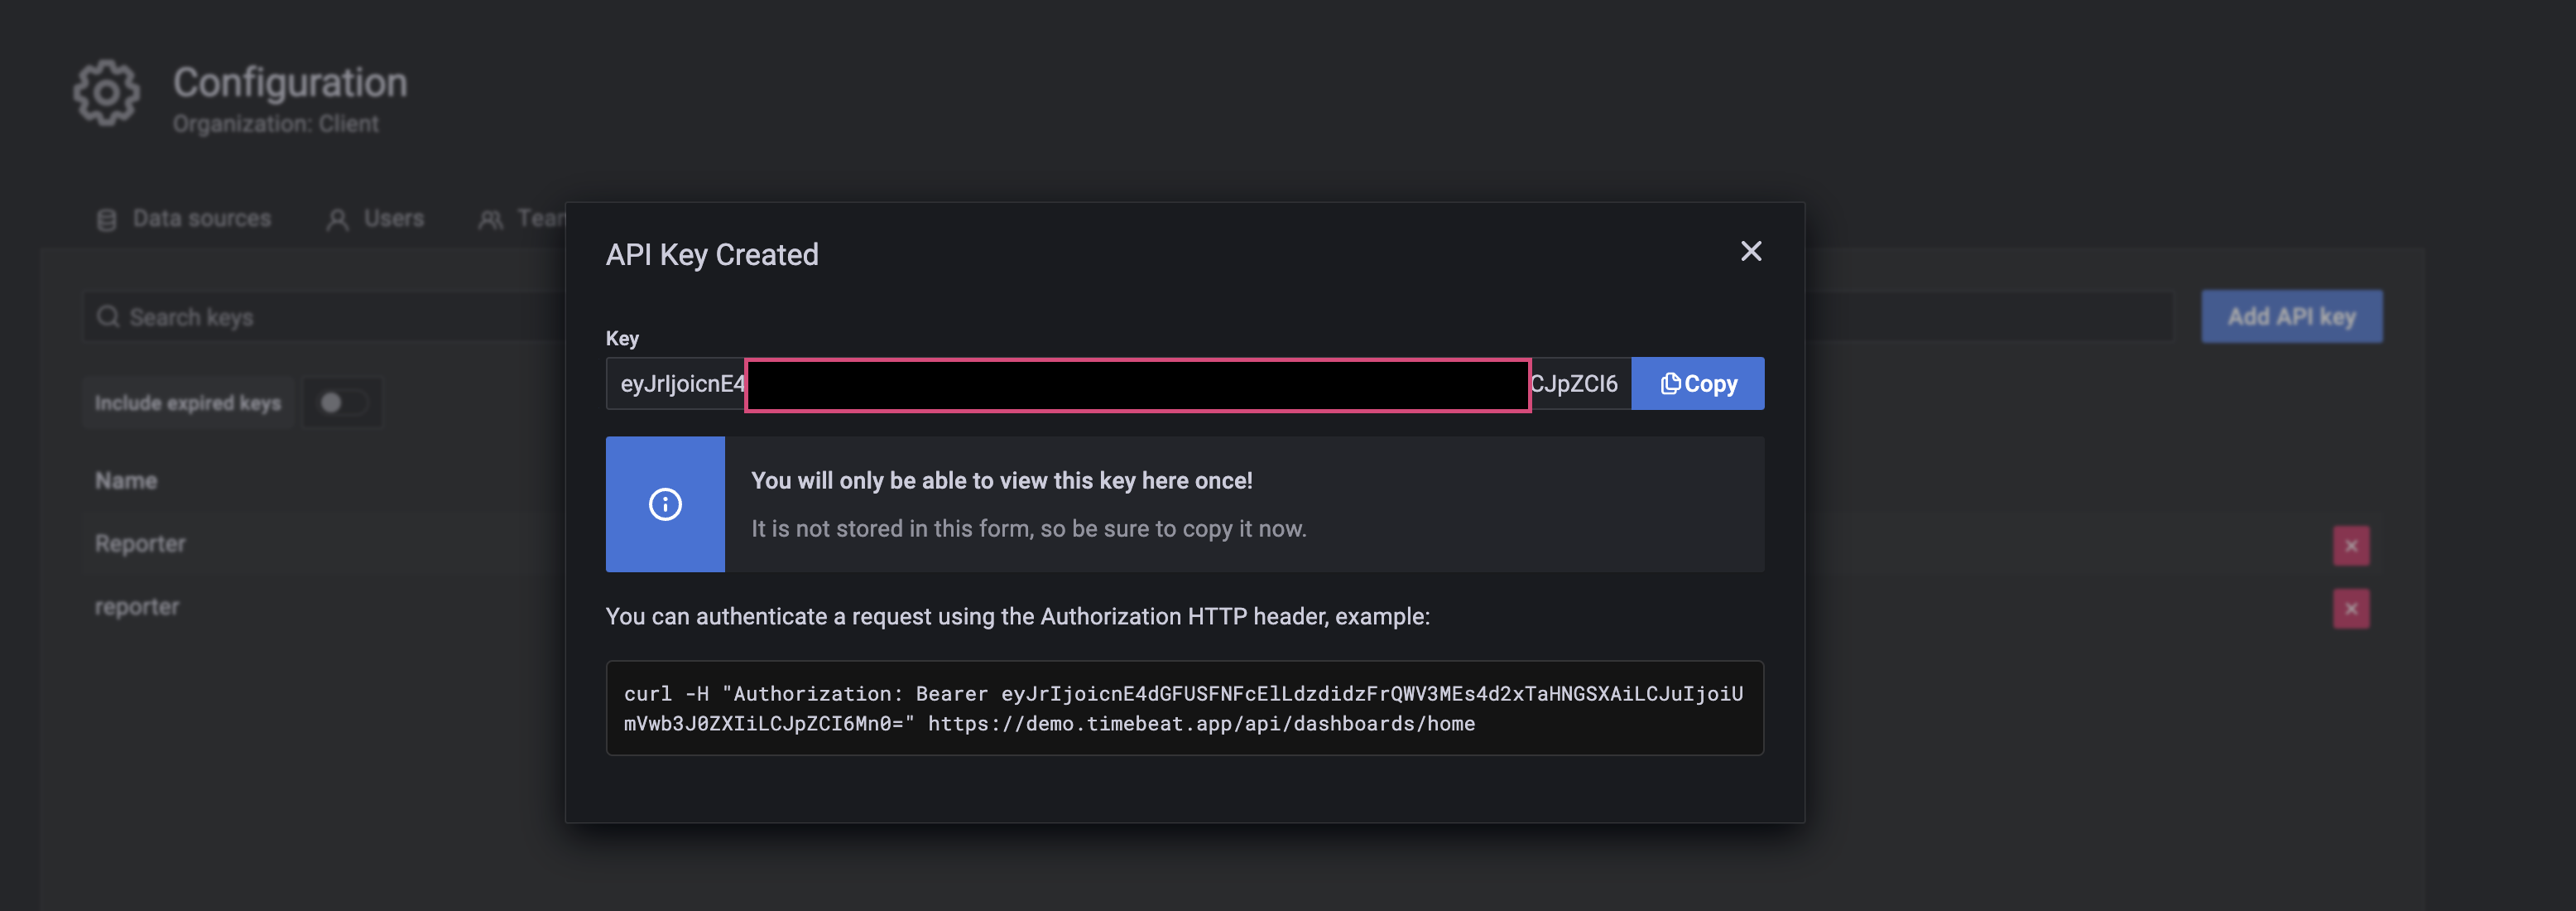Close the API Key Created dialog
Screen dimensions: 2576x911
click(1750, 251)
